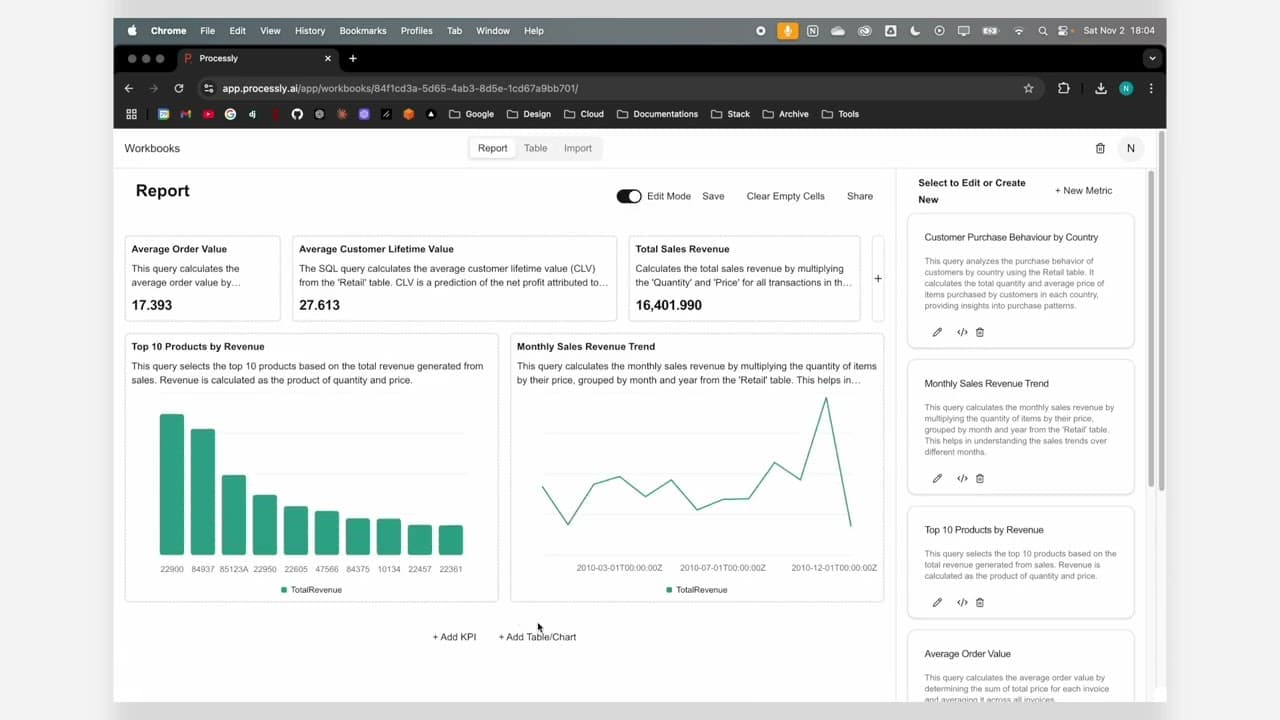Toggle TotalRevenue legend on the line chart
Image resolution: width=1280 pixels, height=720 pixels.
pyautogui.click(x=696, y=590)
